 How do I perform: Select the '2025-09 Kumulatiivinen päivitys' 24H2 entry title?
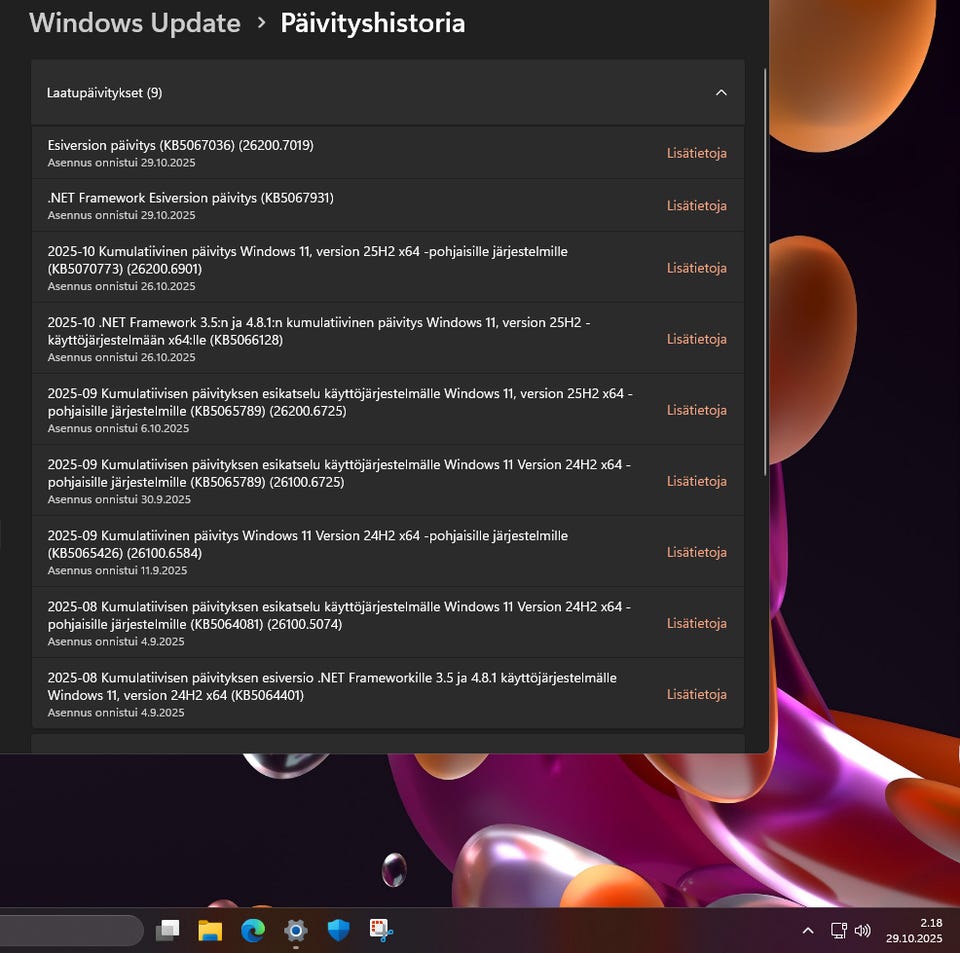[x=307, y=544]
